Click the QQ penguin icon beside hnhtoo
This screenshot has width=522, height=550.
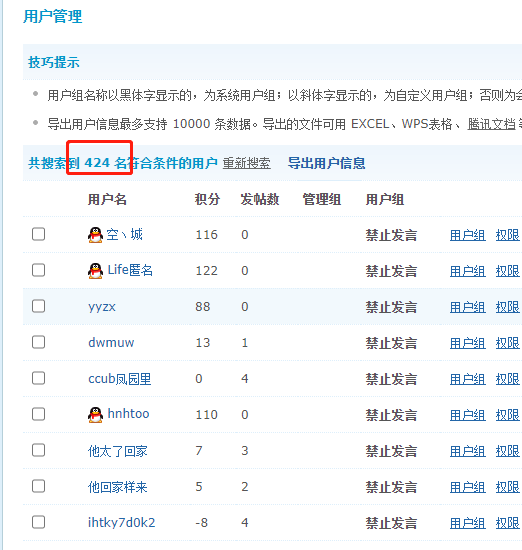click(x=95, y=414)
